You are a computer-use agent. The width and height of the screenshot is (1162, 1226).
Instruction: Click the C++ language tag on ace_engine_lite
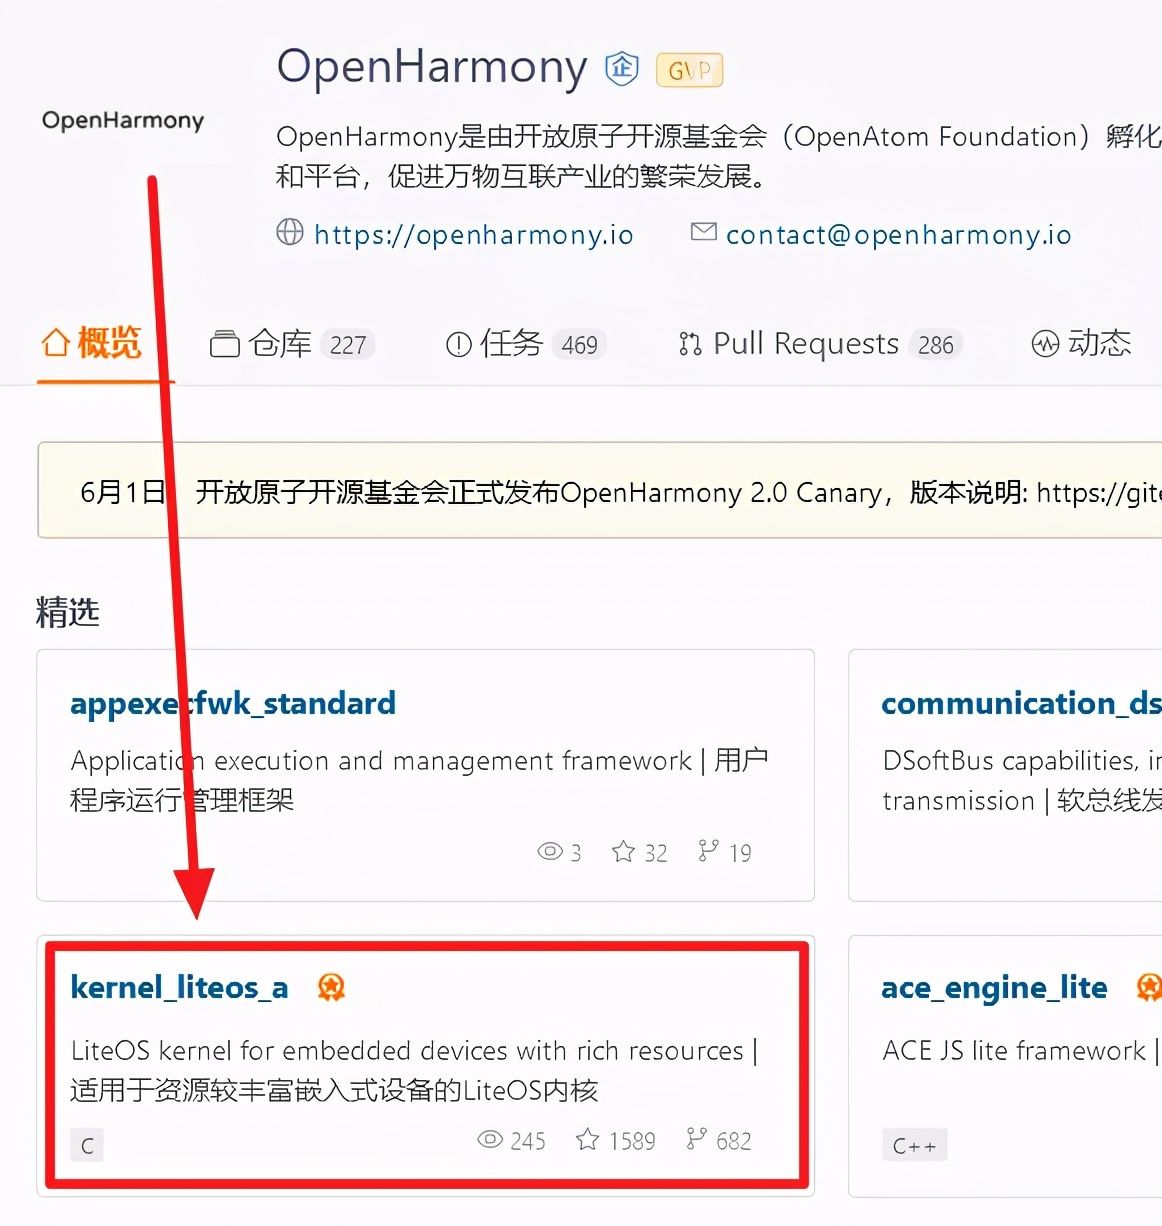[914, 1145]
